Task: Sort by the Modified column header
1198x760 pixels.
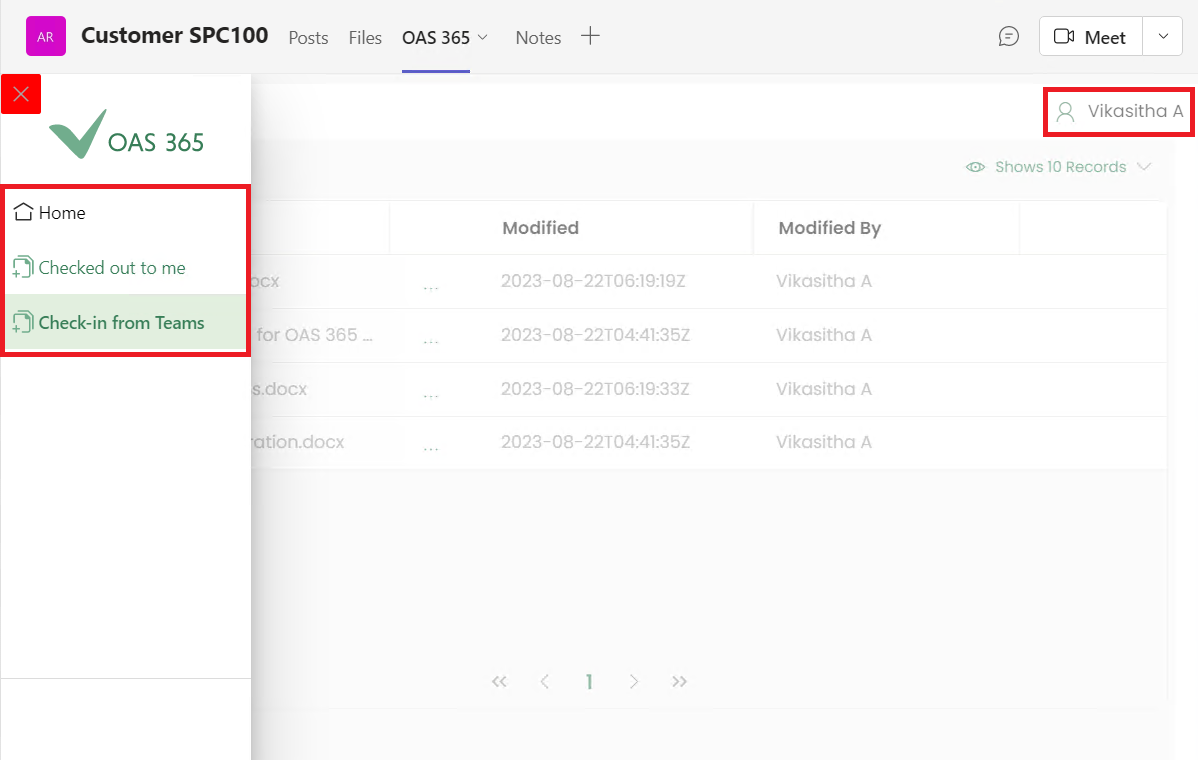Action: pos(540,228)
